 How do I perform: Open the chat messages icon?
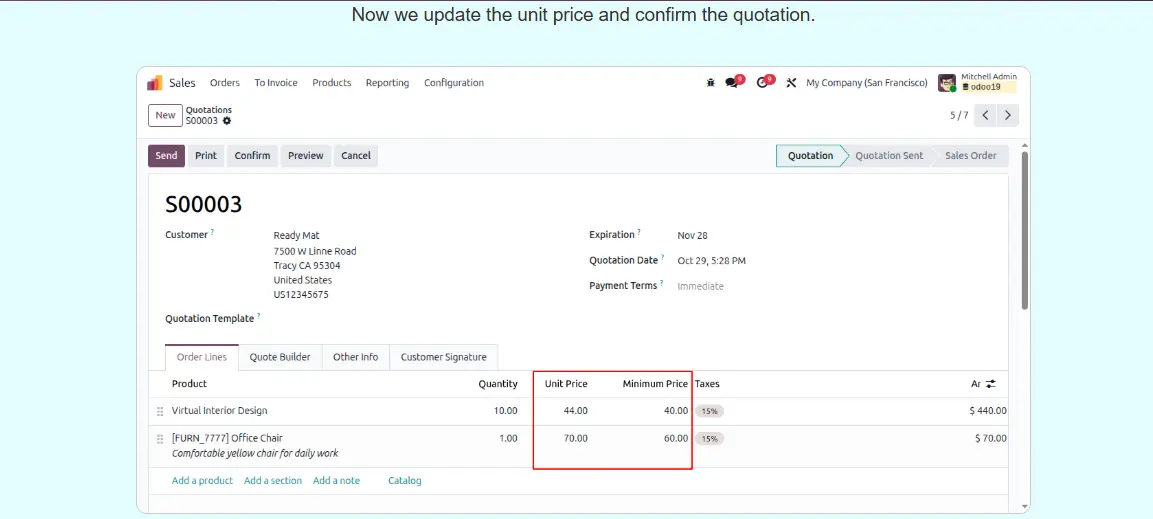click(x=732, y=83)
